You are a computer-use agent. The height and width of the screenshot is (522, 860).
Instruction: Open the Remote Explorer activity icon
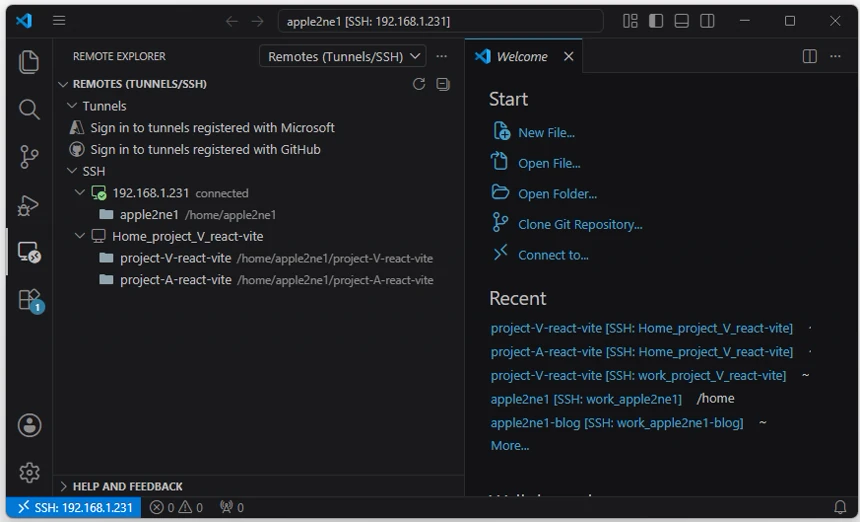29,252
